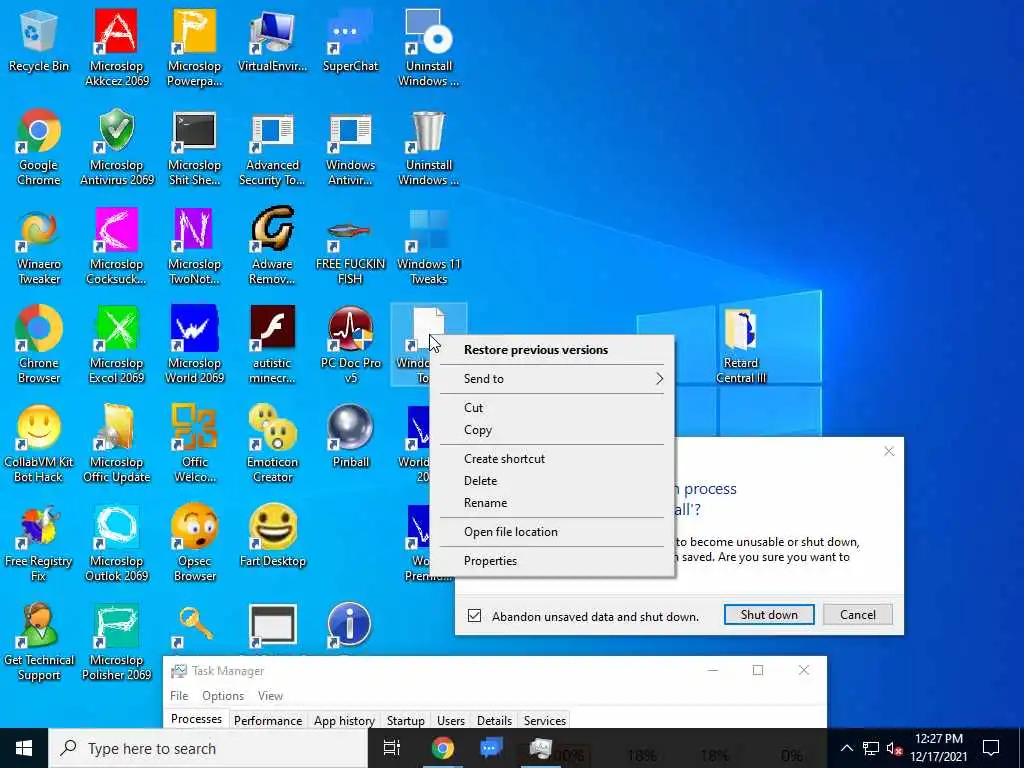Open the notification center icon

991,748
